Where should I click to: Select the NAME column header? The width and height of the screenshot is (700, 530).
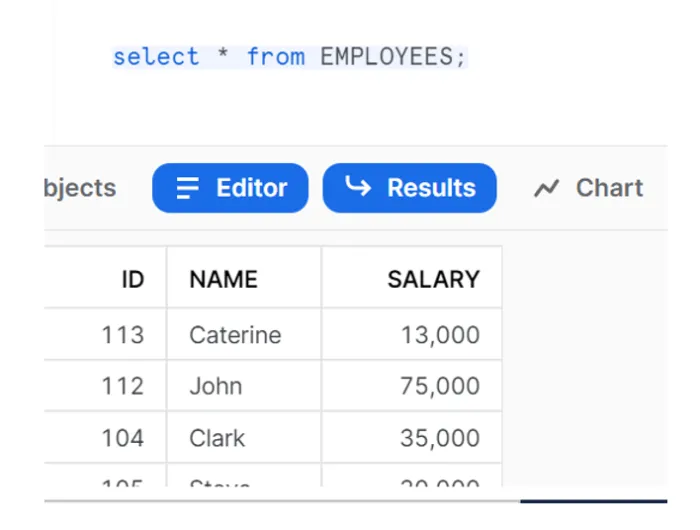(223, 280)
